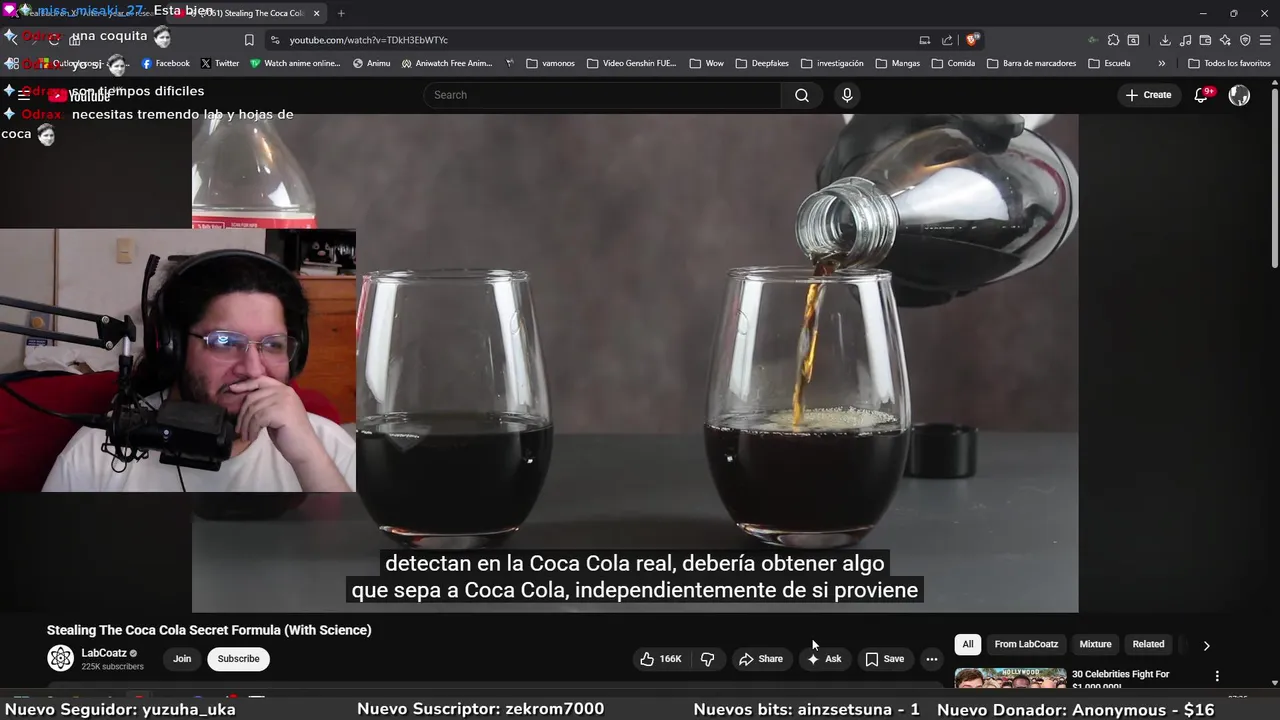Open options menu for 30 Celebrities video

pos(1217,676)
